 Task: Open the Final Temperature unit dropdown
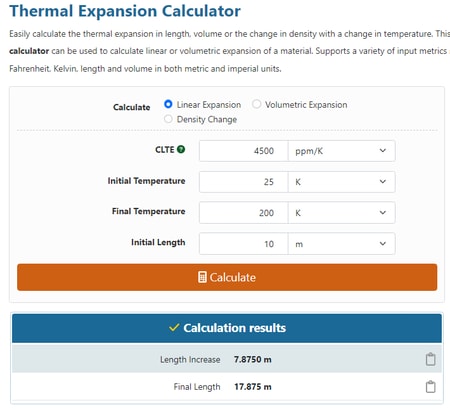[342, 213]
